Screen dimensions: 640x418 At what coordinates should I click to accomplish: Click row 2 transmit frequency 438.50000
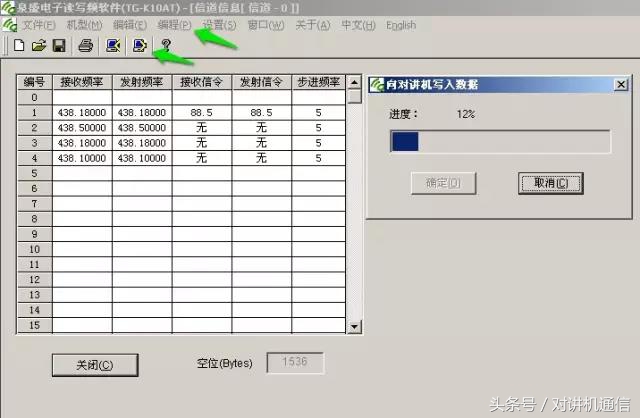pos(142,128)
